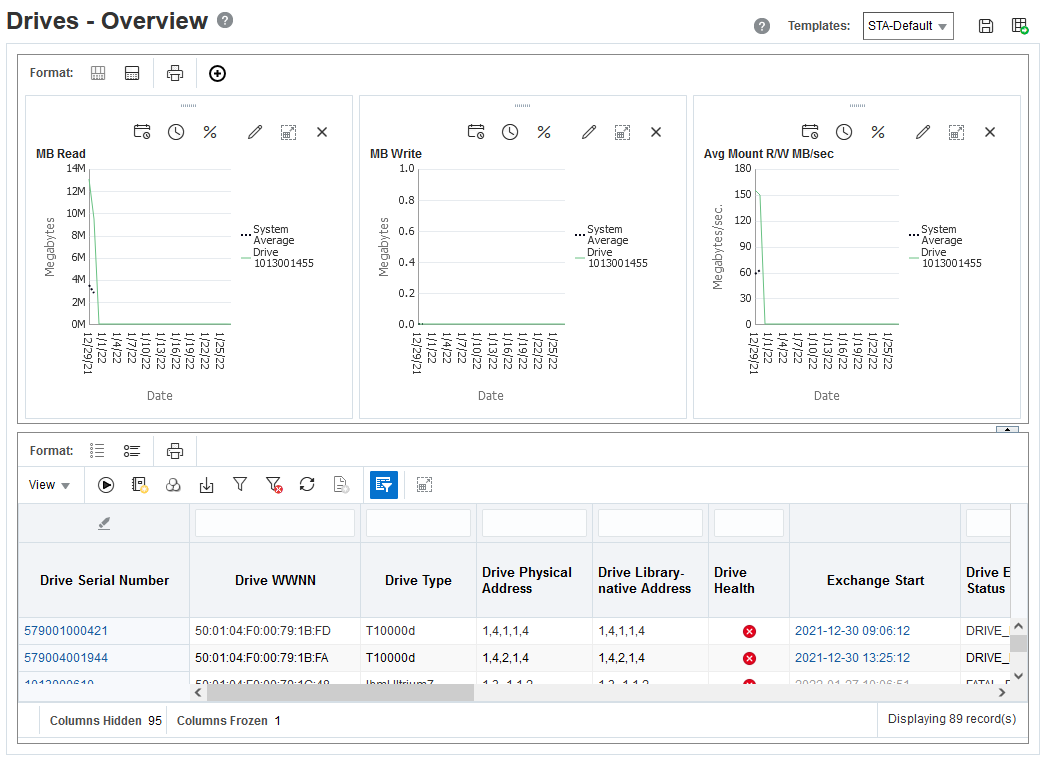Detach the MB Write graph
1043x759 pixels.
623,132
